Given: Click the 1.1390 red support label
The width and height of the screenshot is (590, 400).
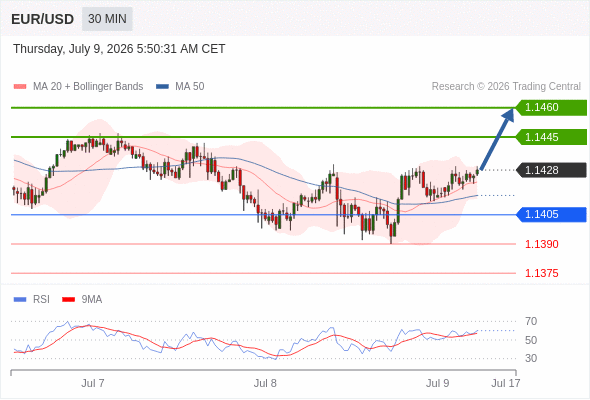Looking at the screenshot, I should coord(541,244).
